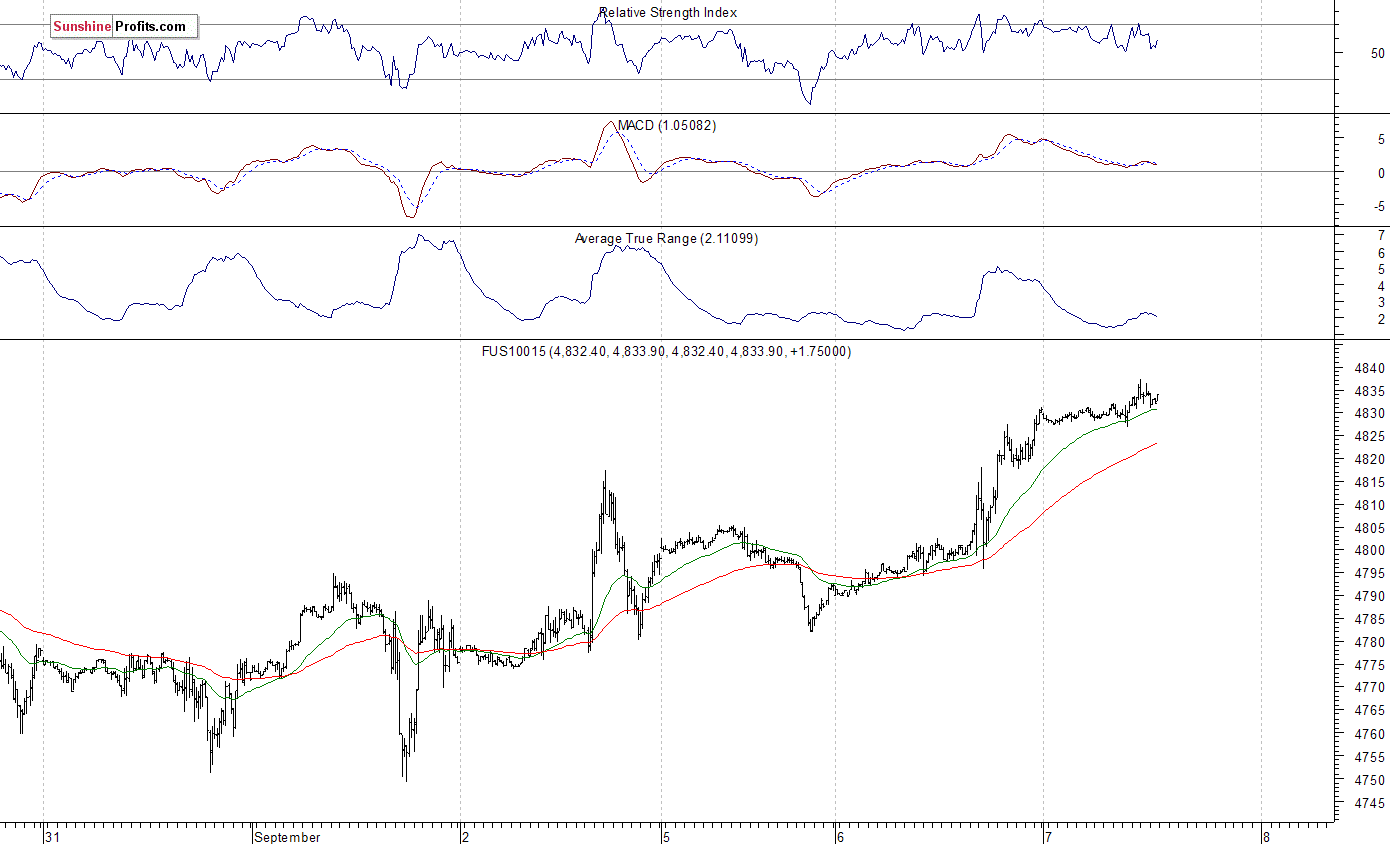1390x844 pixels.
Task: Select the Relative Strength Index title
Action: tap(668, 13)
